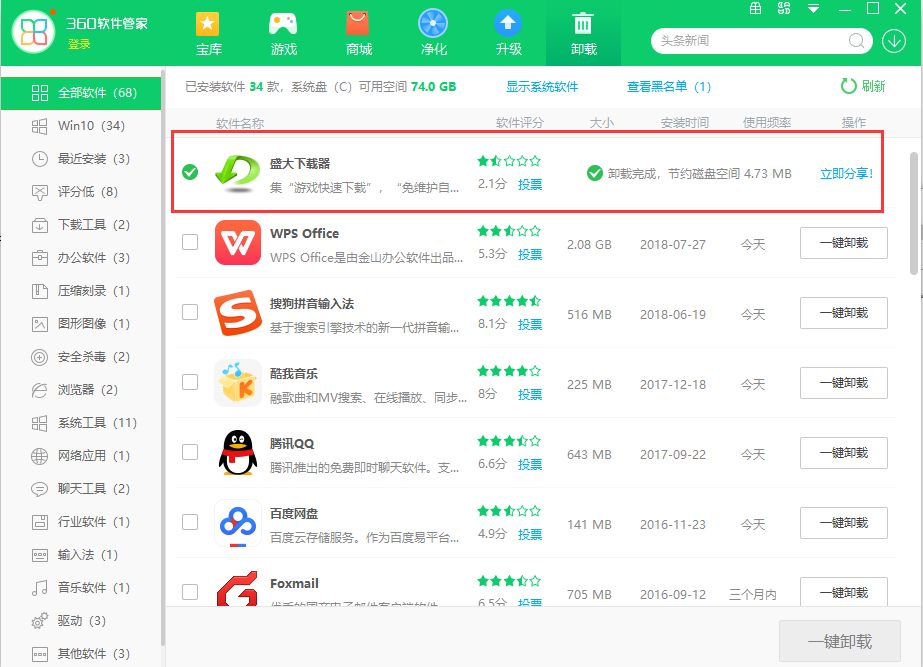The height and width of the screenshot is (667, 923).
Task: Open the 升级 upward arrow tab
Action: pyautogui.click(x=508, y=34)
